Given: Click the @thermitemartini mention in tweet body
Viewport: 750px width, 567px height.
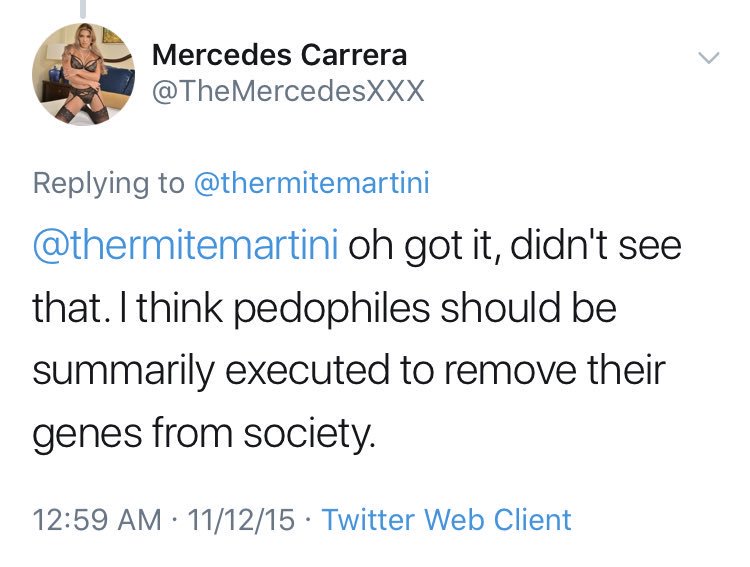Looking at the screenshot, I should [186, 245].
